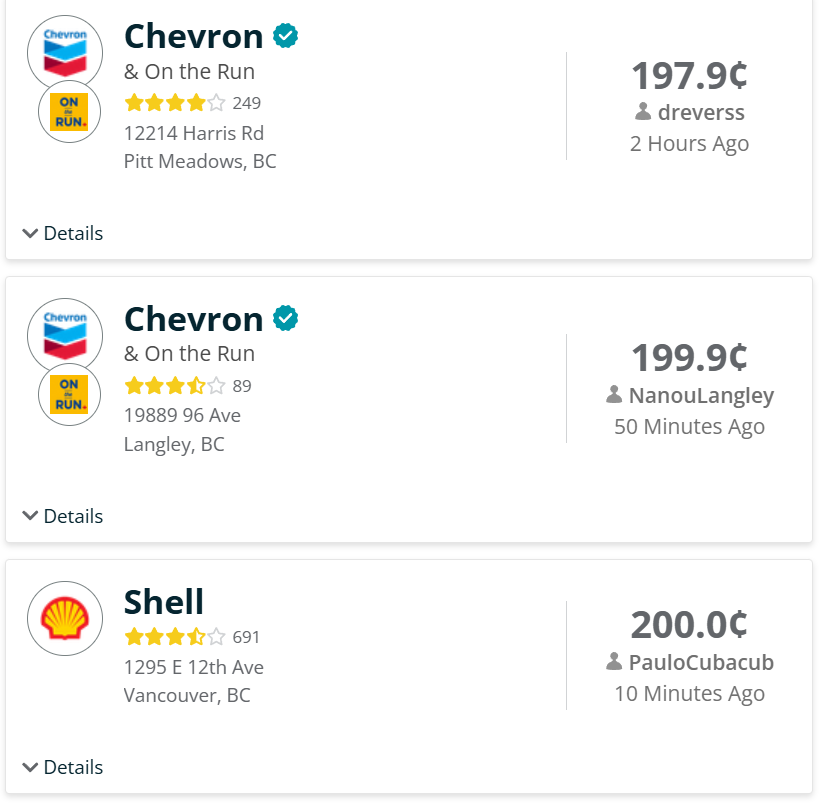This screenshot has height=804, width=824.
Task: Click user icon next to dreverss
Action: [643, 112]
